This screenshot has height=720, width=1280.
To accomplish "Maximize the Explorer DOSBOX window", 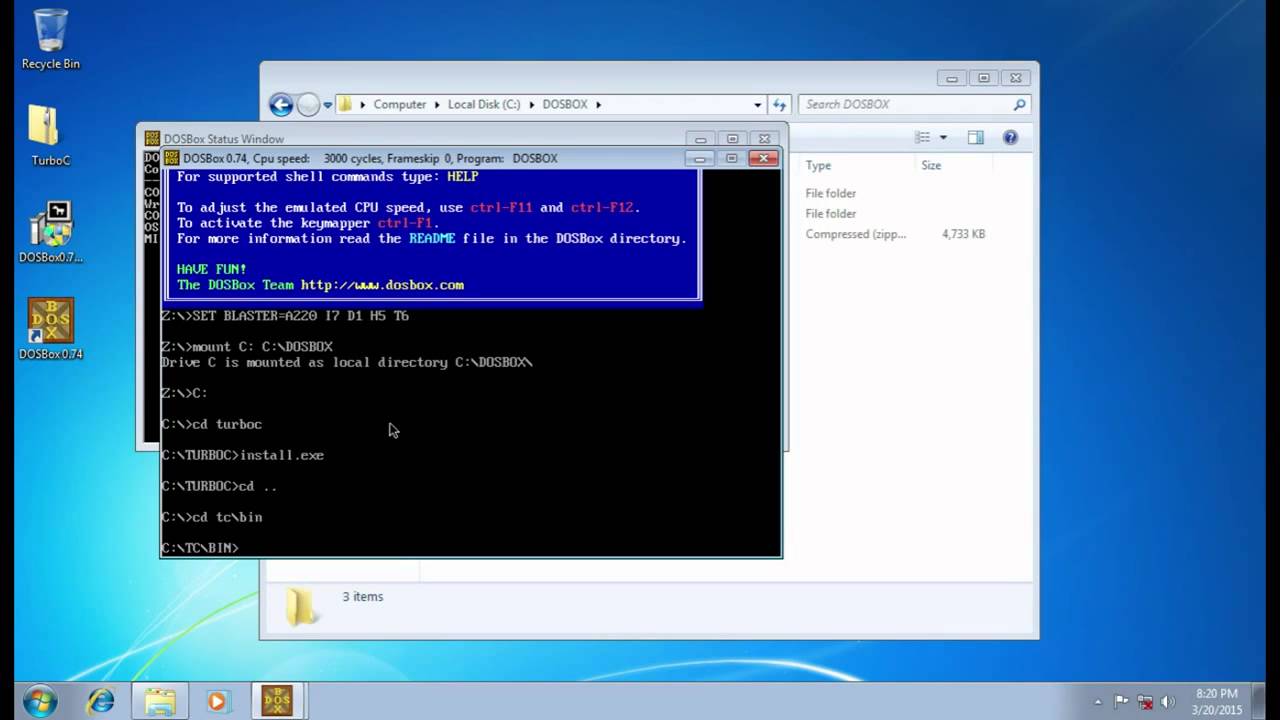I will [983, 78].
